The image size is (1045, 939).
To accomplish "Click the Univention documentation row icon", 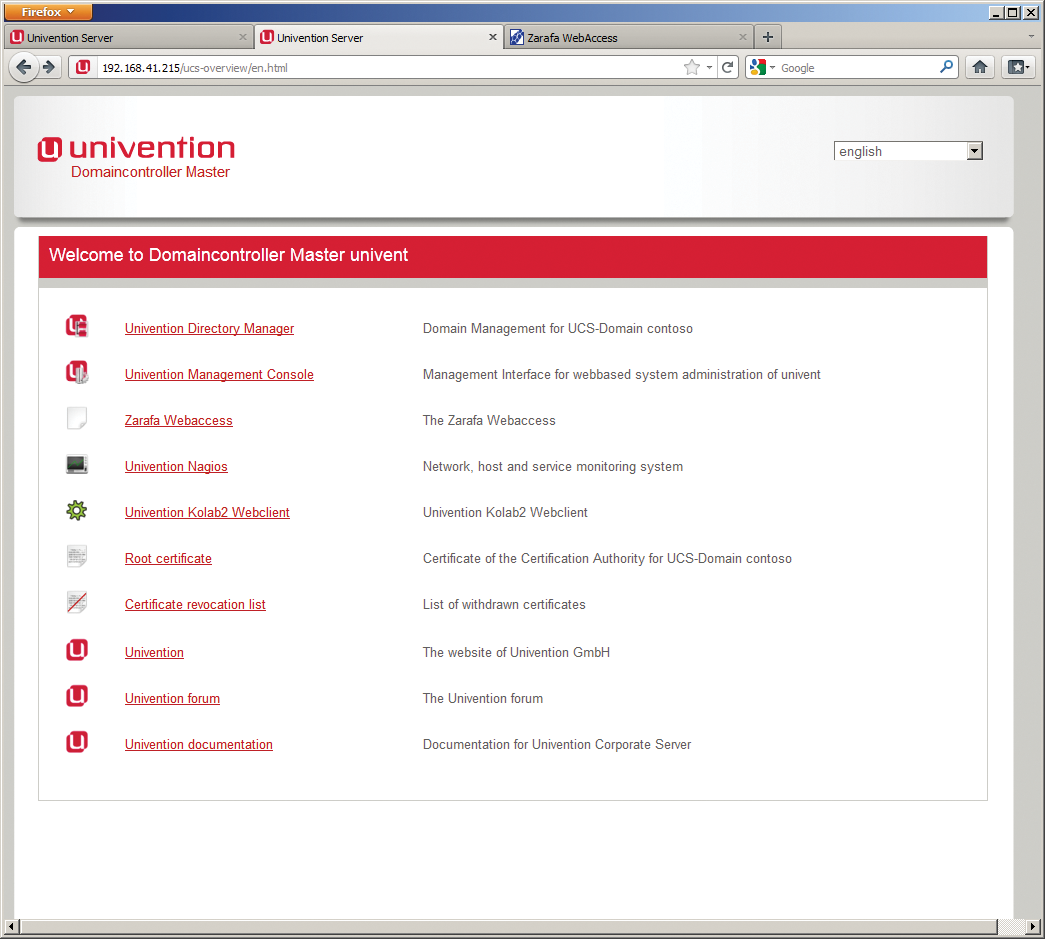I will pyautogui.click(x=77, y=742).
